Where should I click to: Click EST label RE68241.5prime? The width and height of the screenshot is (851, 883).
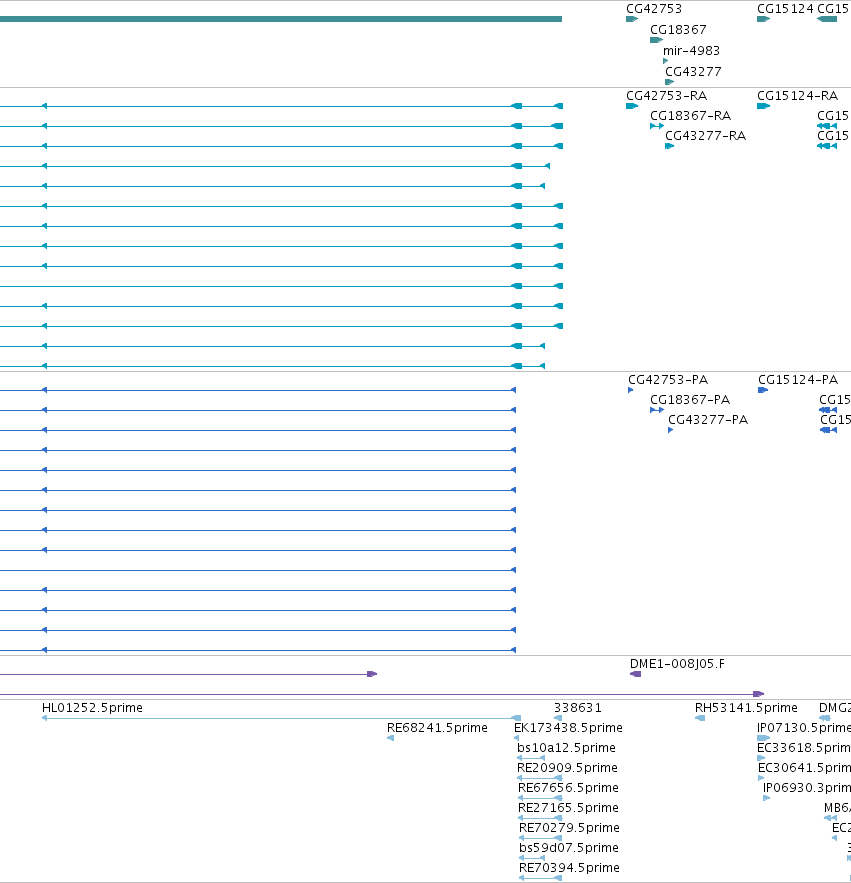tap(437, 728)
